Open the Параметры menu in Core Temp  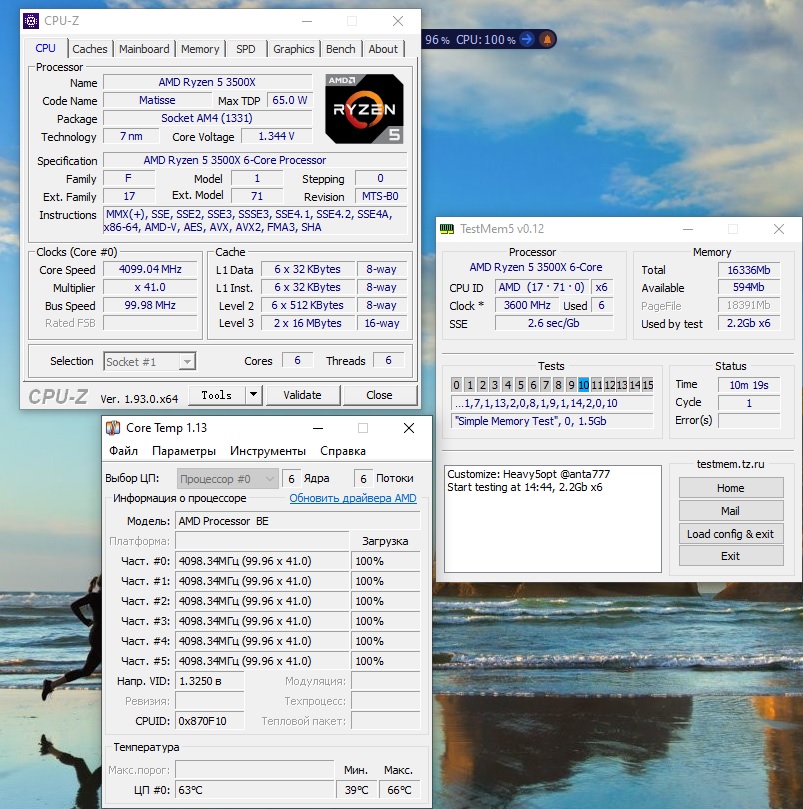pyautogui.click(x=184, y=451)
